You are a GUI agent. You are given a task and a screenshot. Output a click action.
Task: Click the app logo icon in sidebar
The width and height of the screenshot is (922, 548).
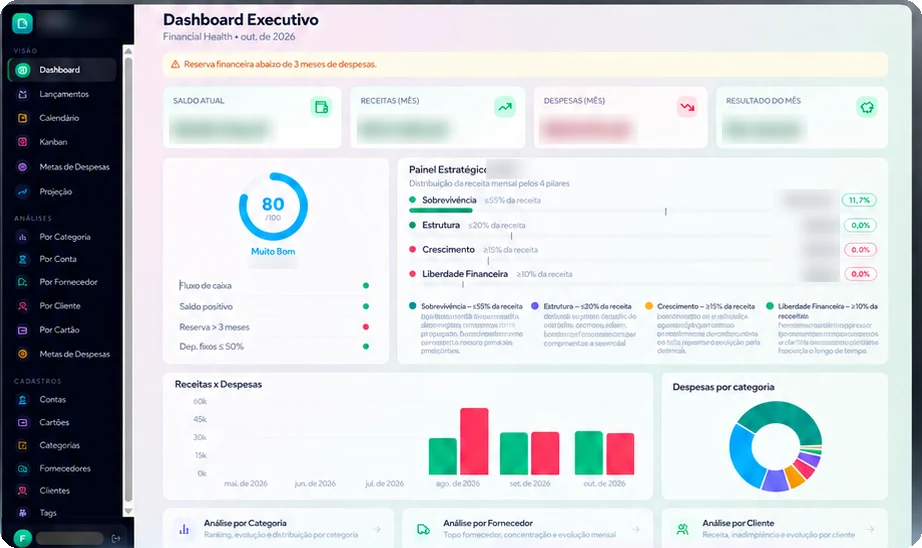click(22, 24)
